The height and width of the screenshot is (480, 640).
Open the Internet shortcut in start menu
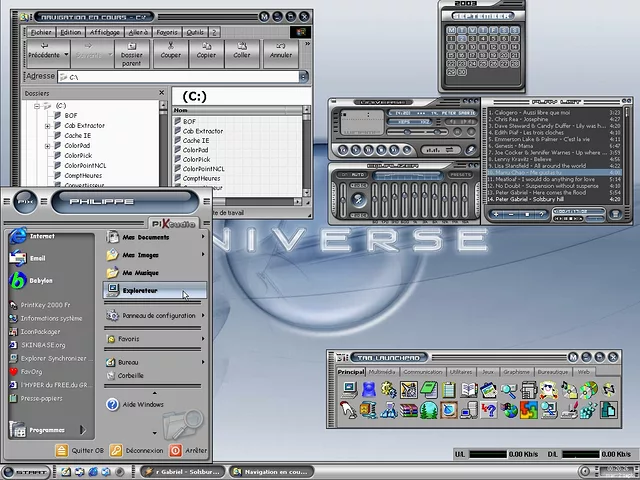(42, 237)
